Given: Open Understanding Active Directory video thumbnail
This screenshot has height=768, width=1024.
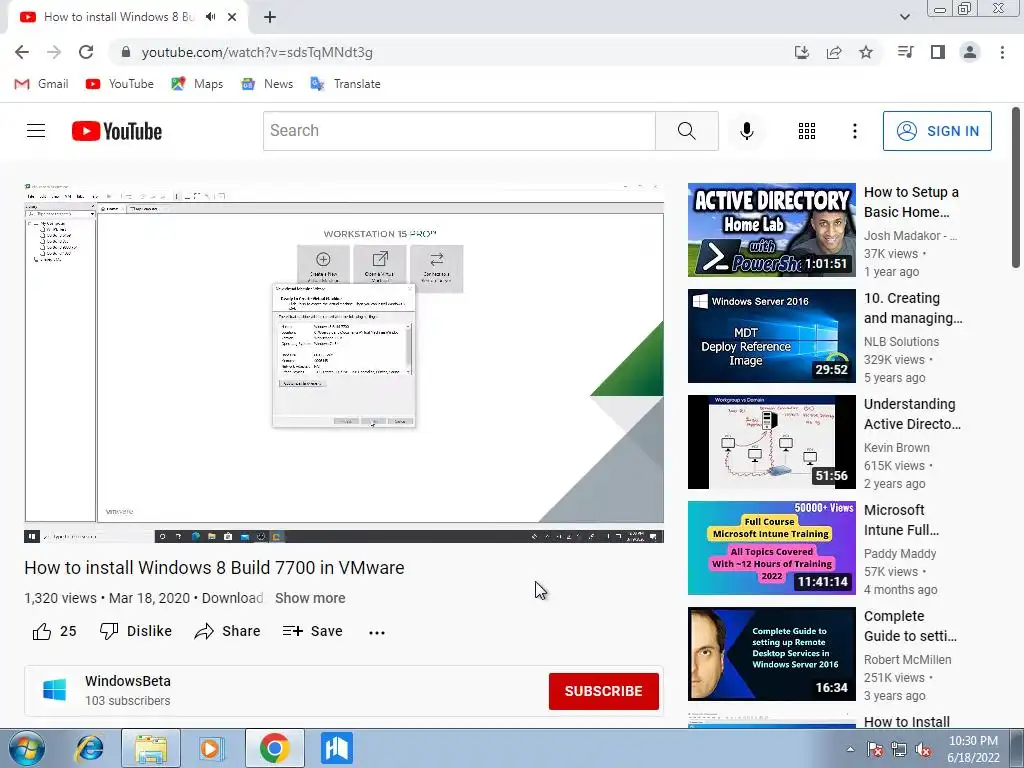Looking at the screenshot, I should (x=771, y=442).
